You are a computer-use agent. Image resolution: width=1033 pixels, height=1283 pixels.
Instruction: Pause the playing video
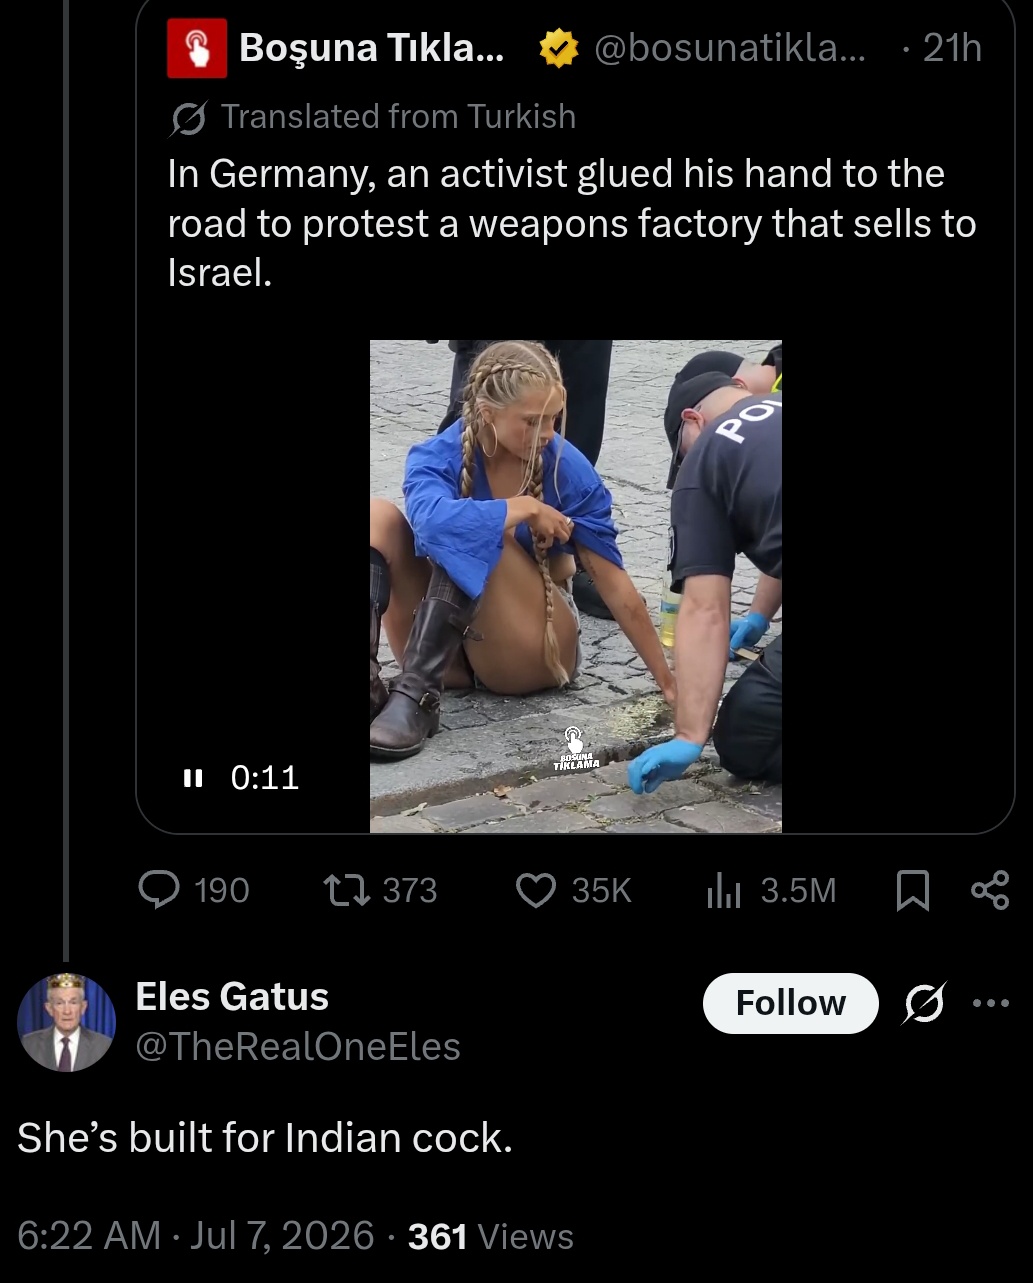point(193,777)
